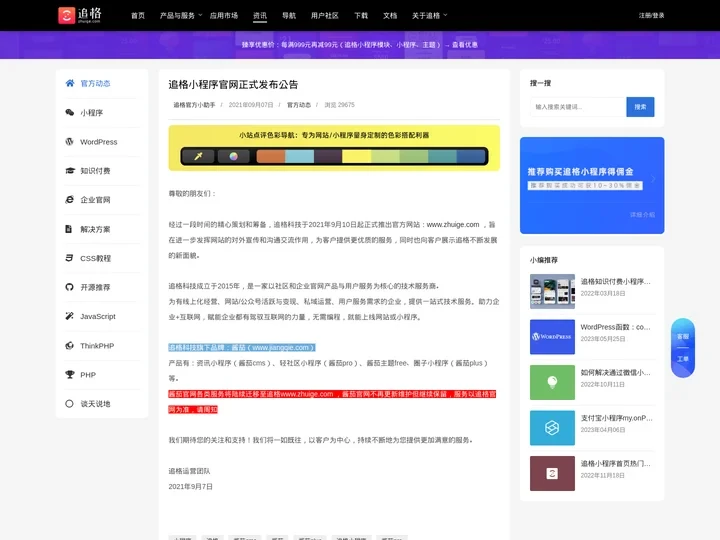
Task: Select the 谈天说地 circle icon
Action: (x=69, y=404)
